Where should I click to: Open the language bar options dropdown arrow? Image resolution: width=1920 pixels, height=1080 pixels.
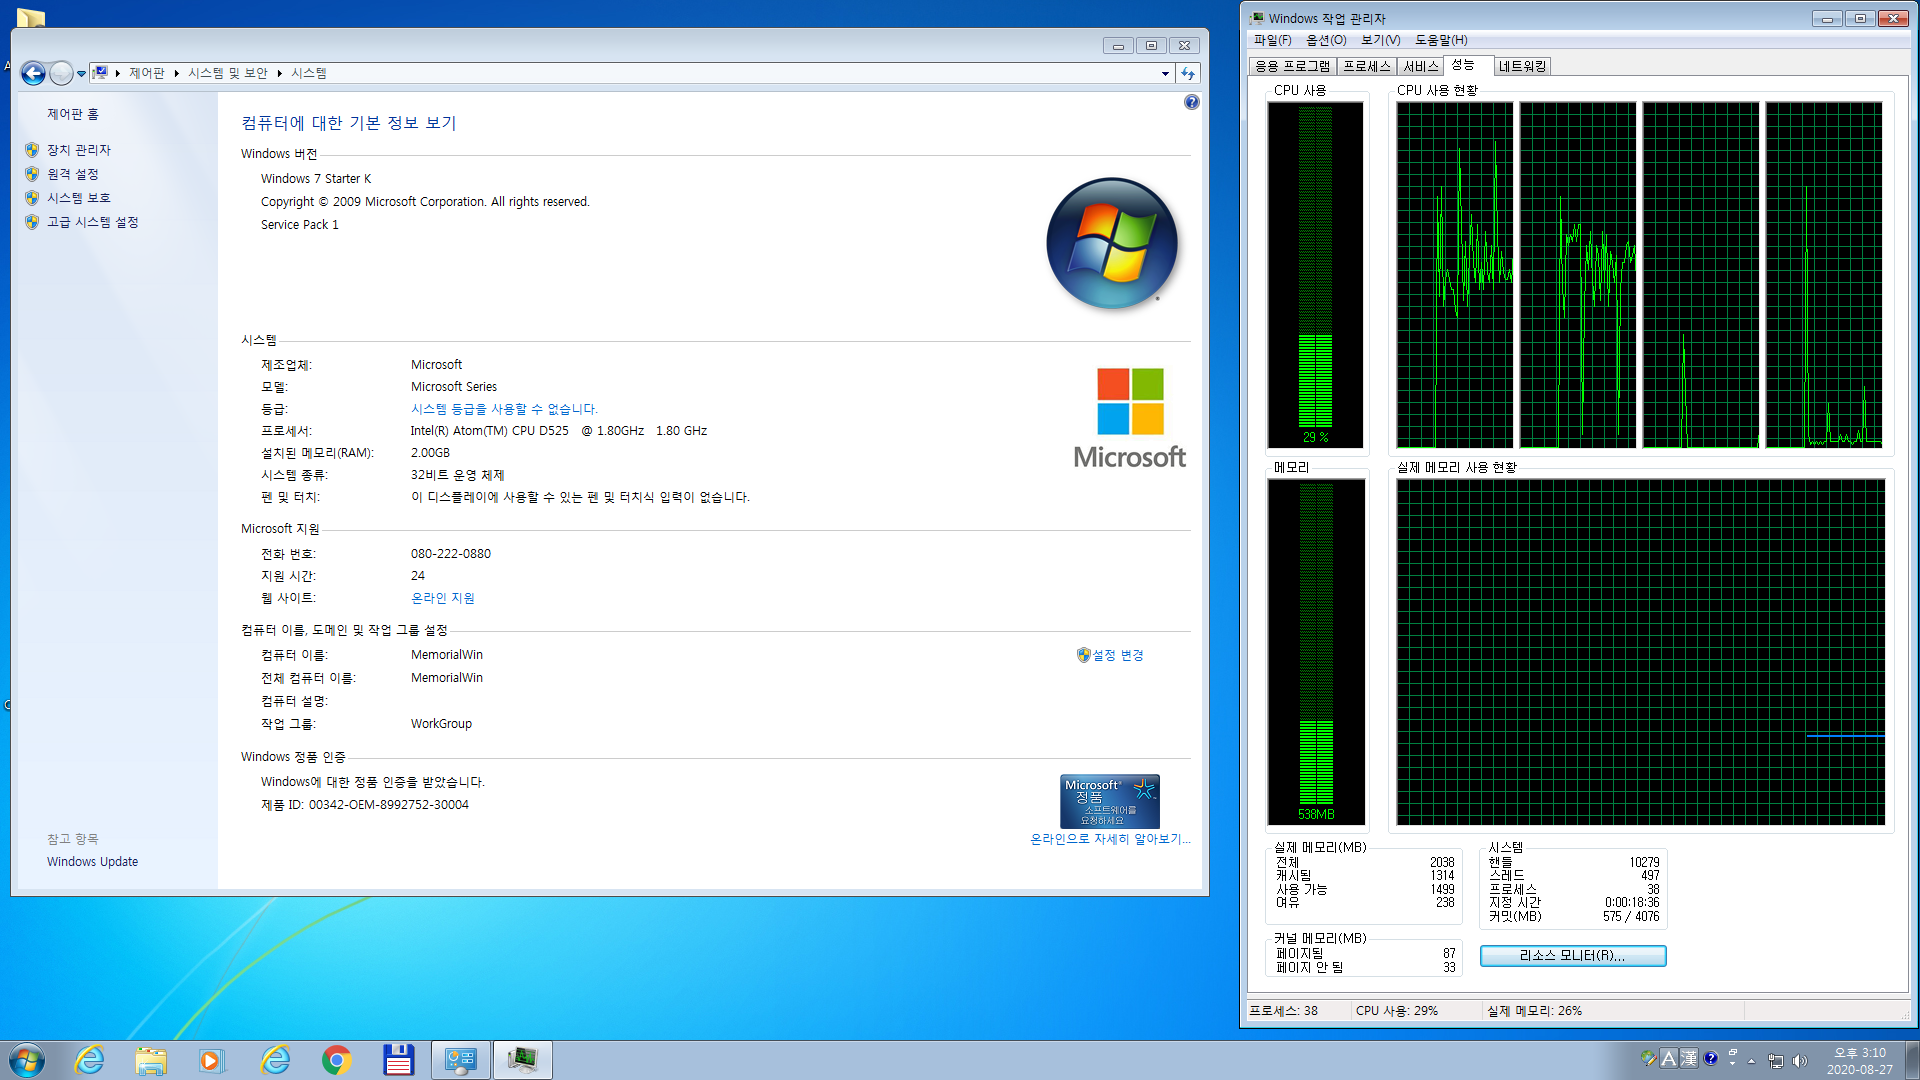pyautogui.click(x=1733, y=1064)
